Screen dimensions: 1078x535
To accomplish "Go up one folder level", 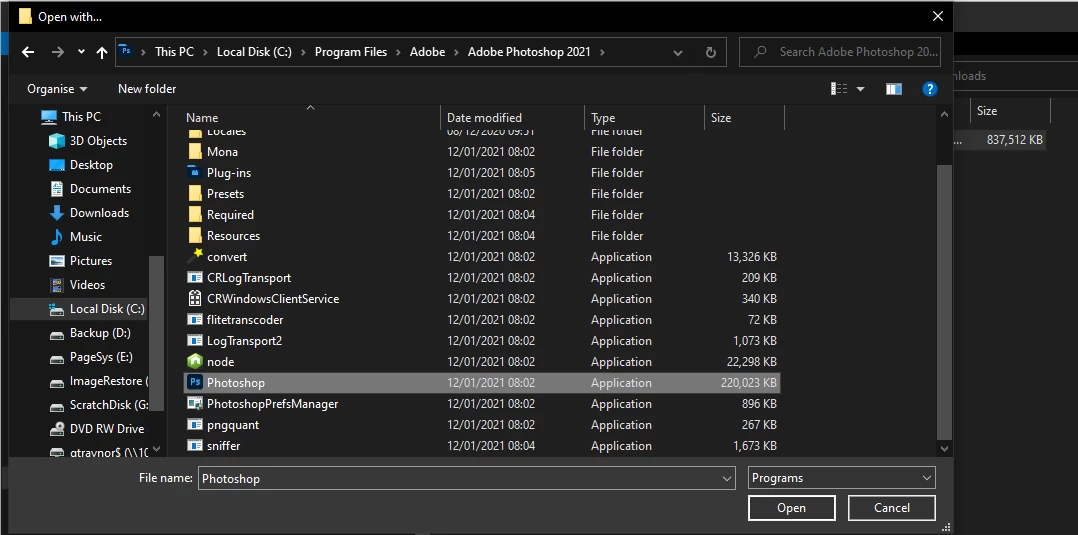I will tap(102, 52).
